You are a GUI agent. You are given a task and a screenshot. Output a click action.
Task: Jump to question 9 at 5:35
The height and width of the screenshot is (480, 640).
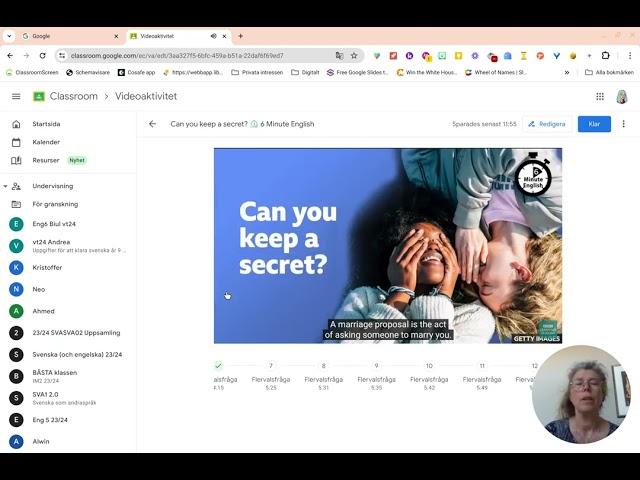tap(376, 366)
